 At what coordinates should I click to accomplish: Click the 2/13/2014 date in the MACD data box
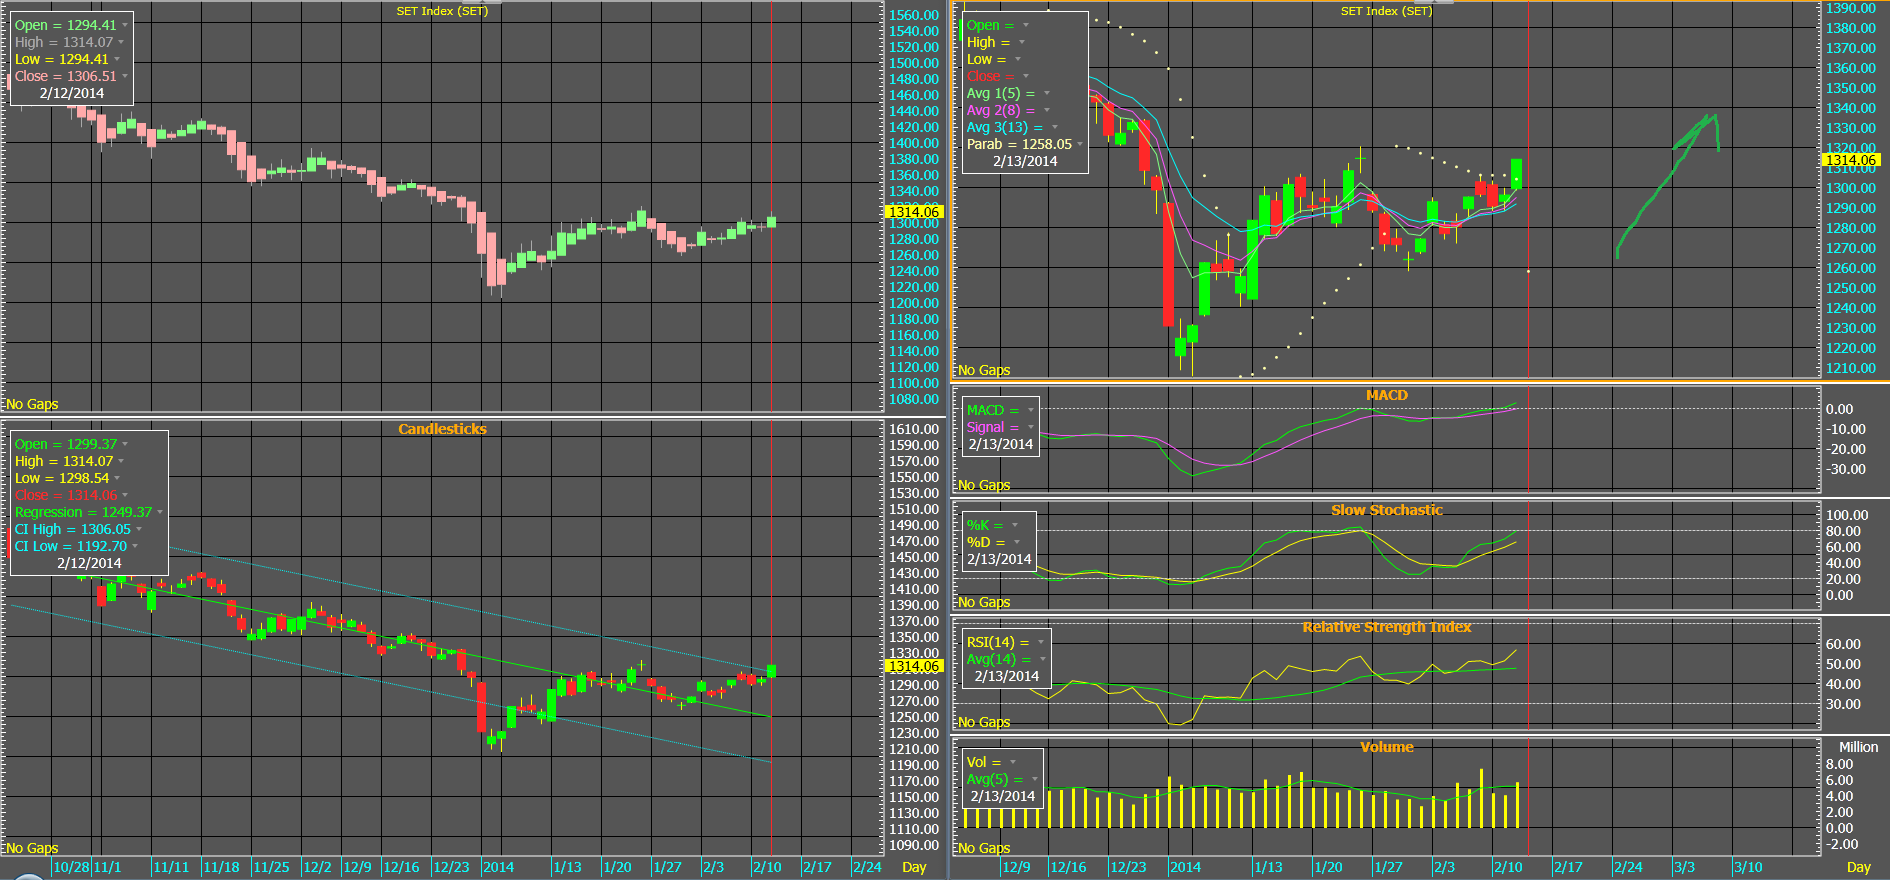pos(1000,444)
